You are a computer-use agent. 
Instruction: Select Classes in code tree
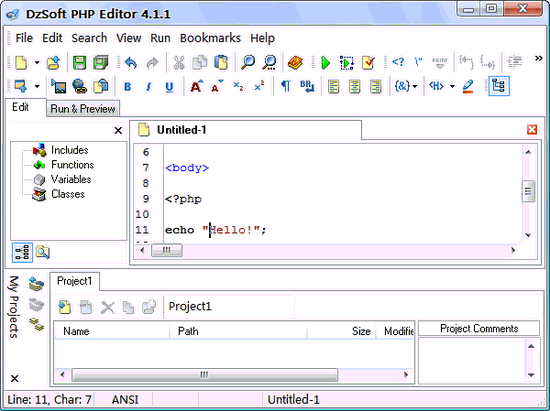point(68,194)
